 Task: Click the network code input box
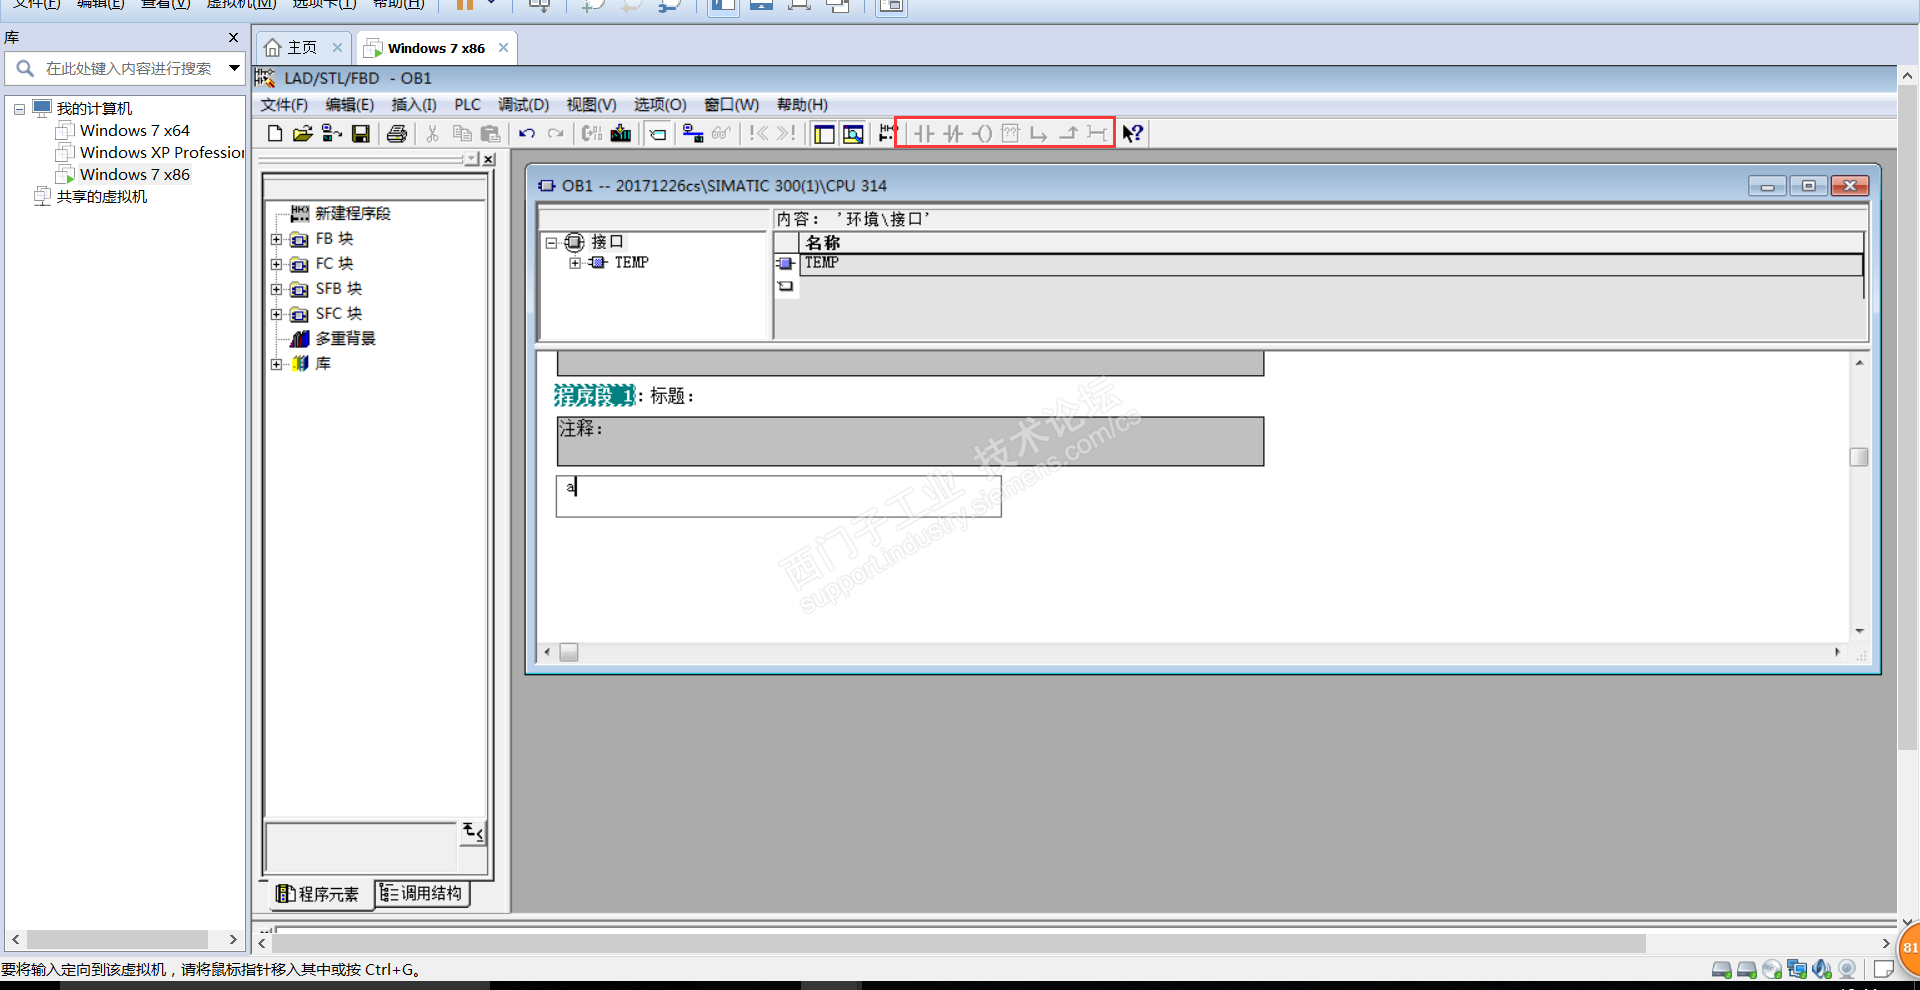[x=778, y=496]
